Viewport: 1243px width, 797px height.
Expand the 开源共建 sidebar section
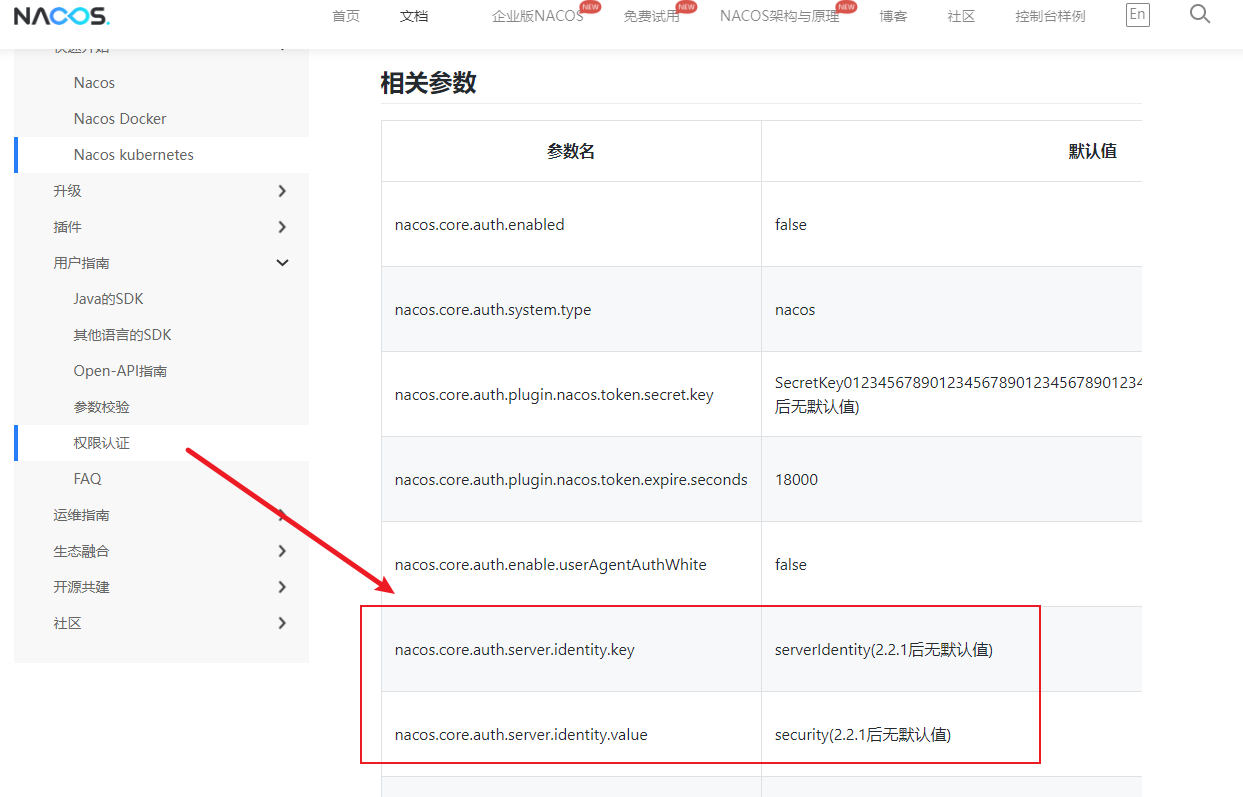tap(282, 586)
